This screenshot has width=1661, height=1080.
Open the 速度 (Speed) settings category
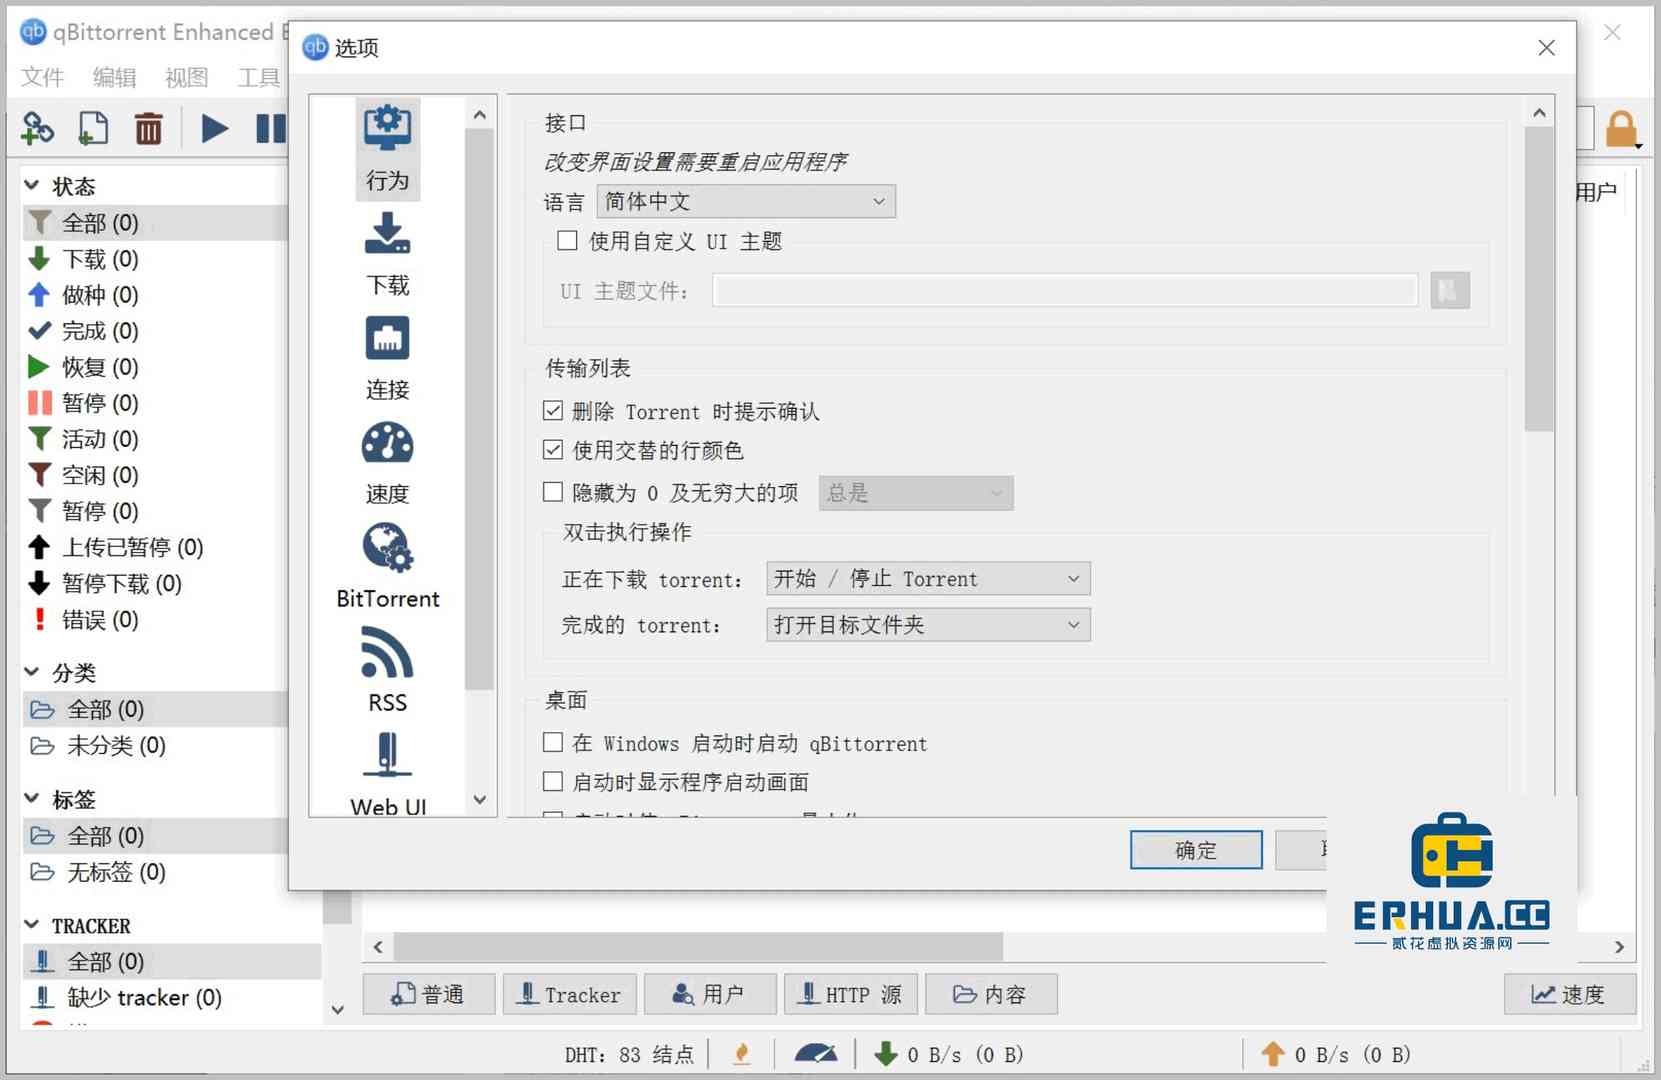388,464
